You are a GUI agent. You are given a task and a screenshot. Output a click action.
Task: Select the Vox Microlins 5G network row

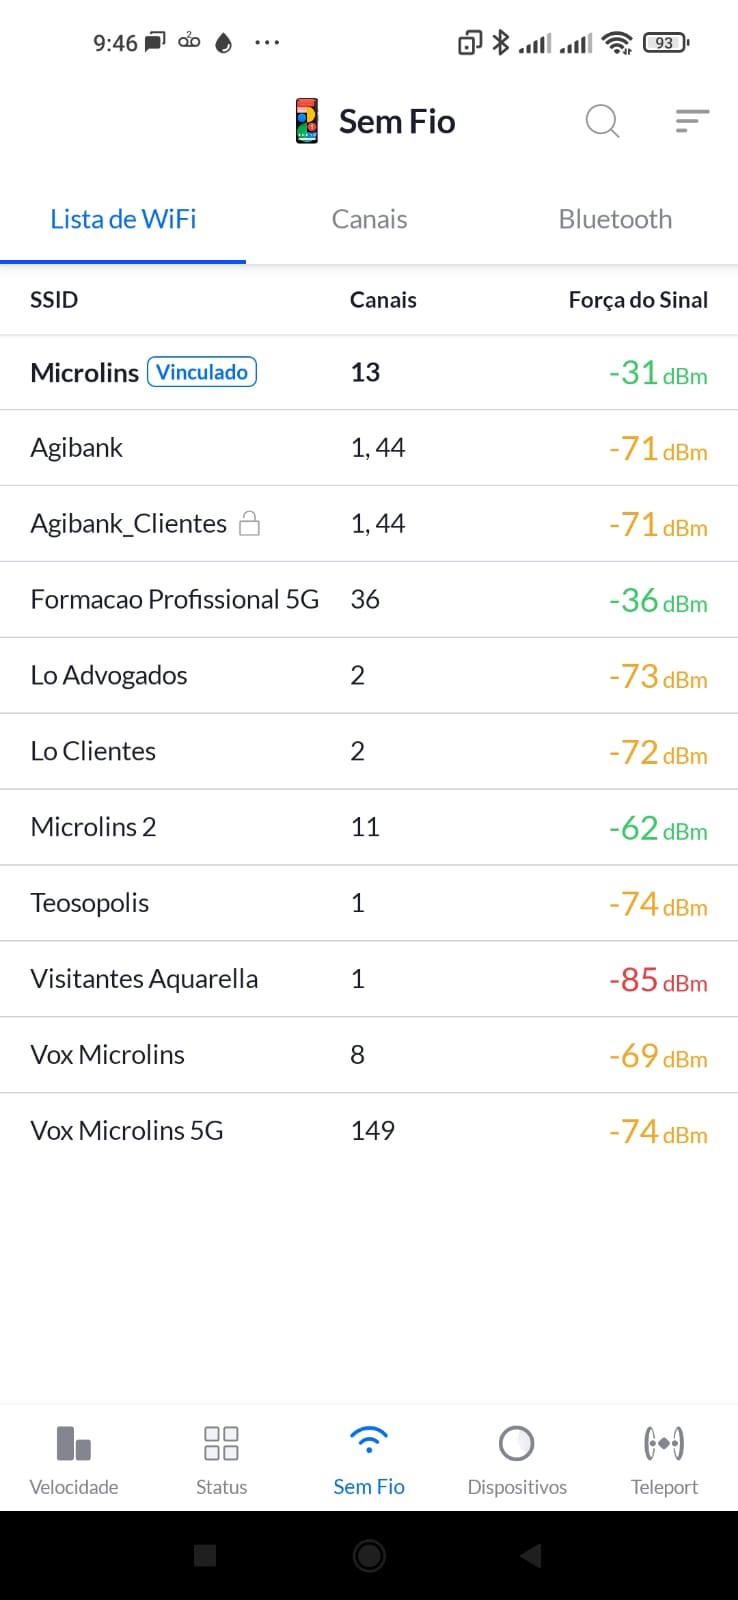point(127,1130)
